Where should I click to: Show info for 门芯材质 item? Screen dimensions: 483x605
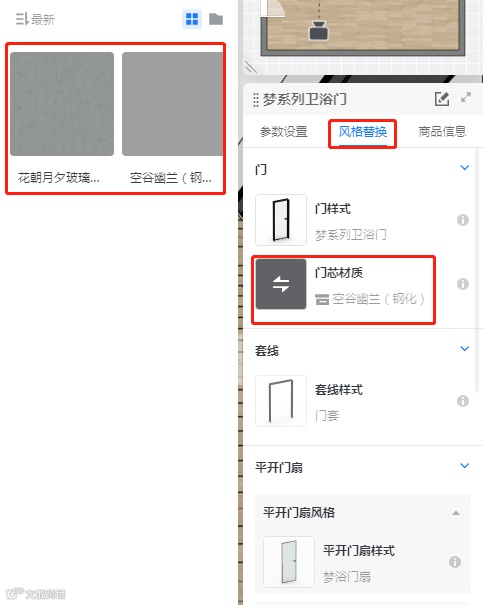(x=463, y=284)
